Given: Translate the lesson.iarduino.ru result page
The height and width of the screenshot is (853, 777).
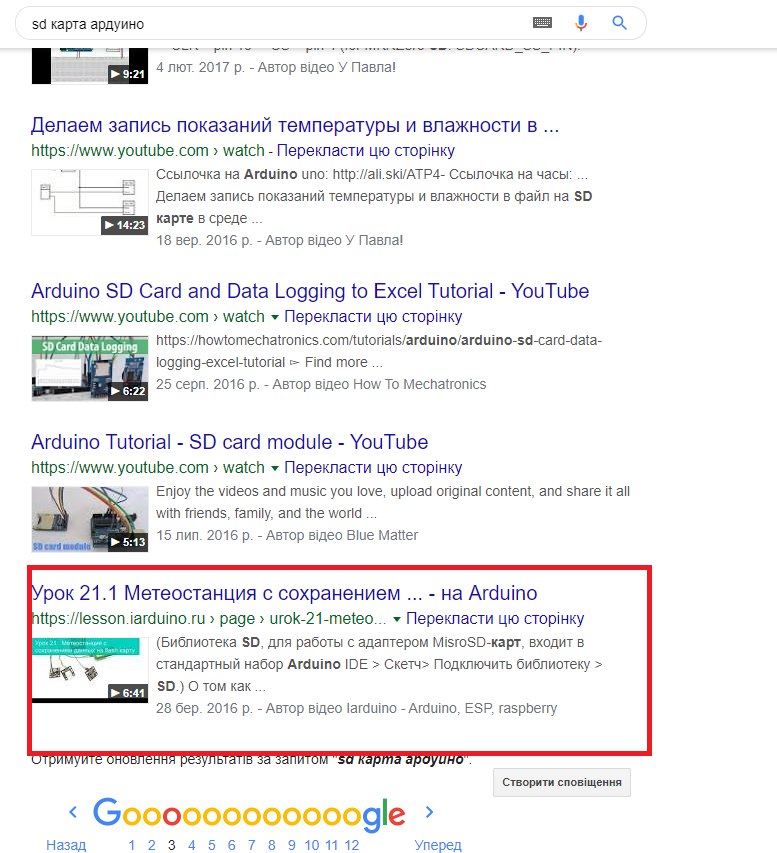Looking at the screenshot, I should (495, 619).
